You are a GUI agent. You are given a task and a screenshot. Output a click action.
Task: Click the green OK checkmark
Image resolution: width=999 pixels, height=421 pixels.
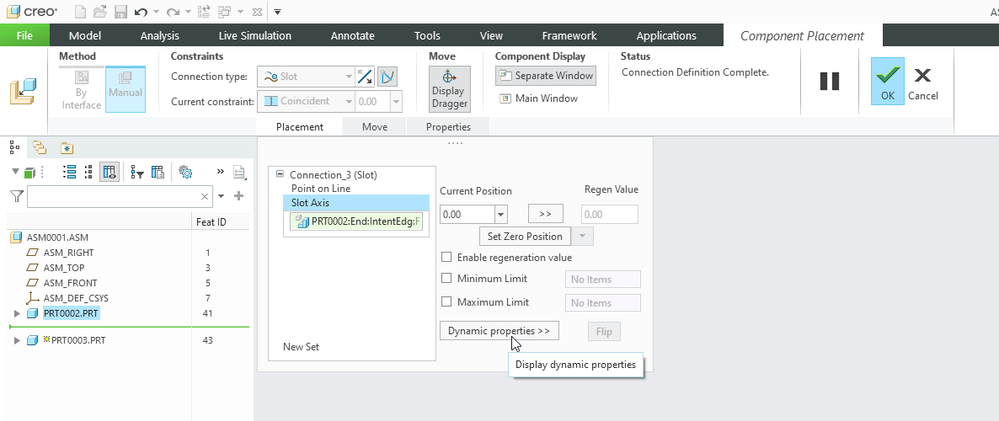click(888, 82)
